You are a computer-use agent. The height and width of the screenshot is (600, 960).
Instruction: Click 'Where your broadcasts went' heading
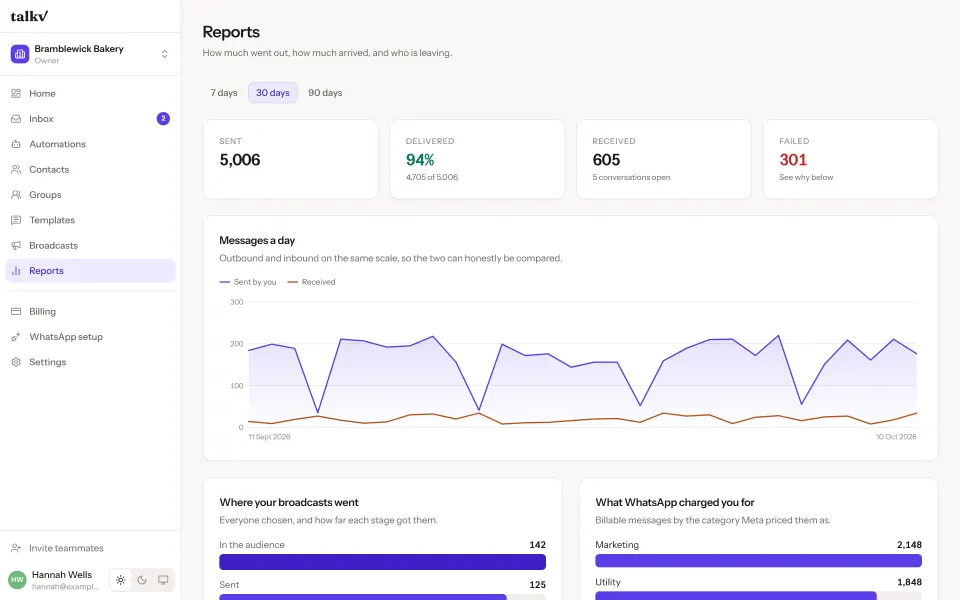point(289,503)
